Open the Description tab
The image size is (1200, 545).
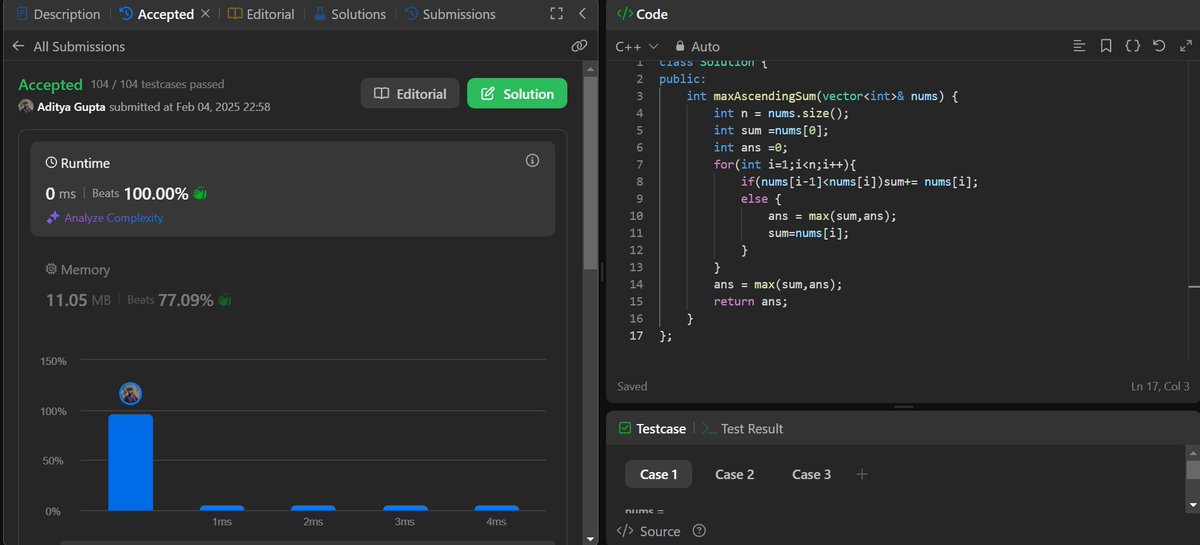click(x=59, y=14)
